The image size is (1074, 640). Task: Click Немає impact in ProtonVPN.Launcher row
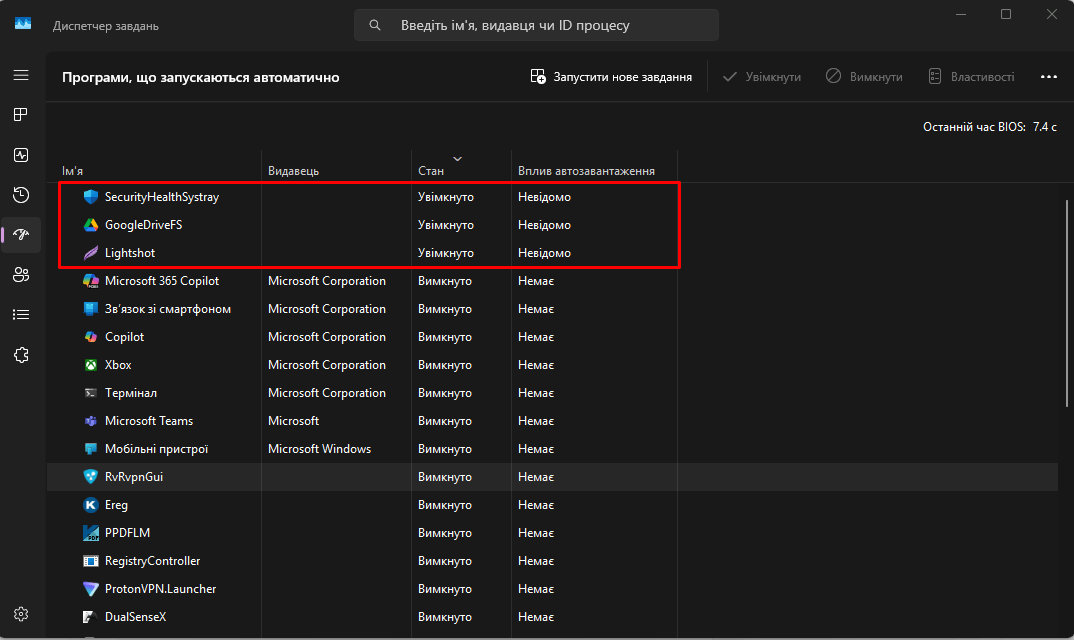[x=536, y=589]
